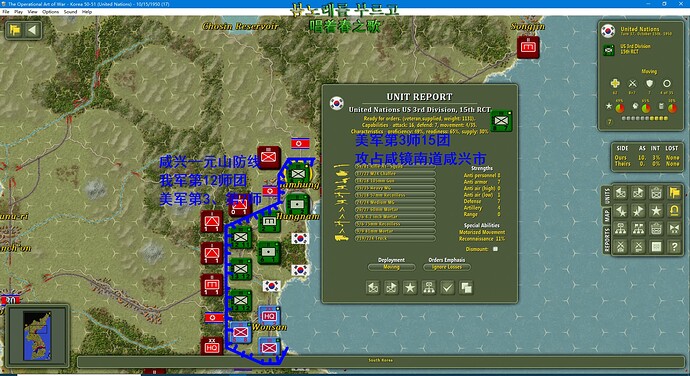Switch to the MAP side tab
The image size is (690, 376).
pyautogui.click(x=607, y=216)
